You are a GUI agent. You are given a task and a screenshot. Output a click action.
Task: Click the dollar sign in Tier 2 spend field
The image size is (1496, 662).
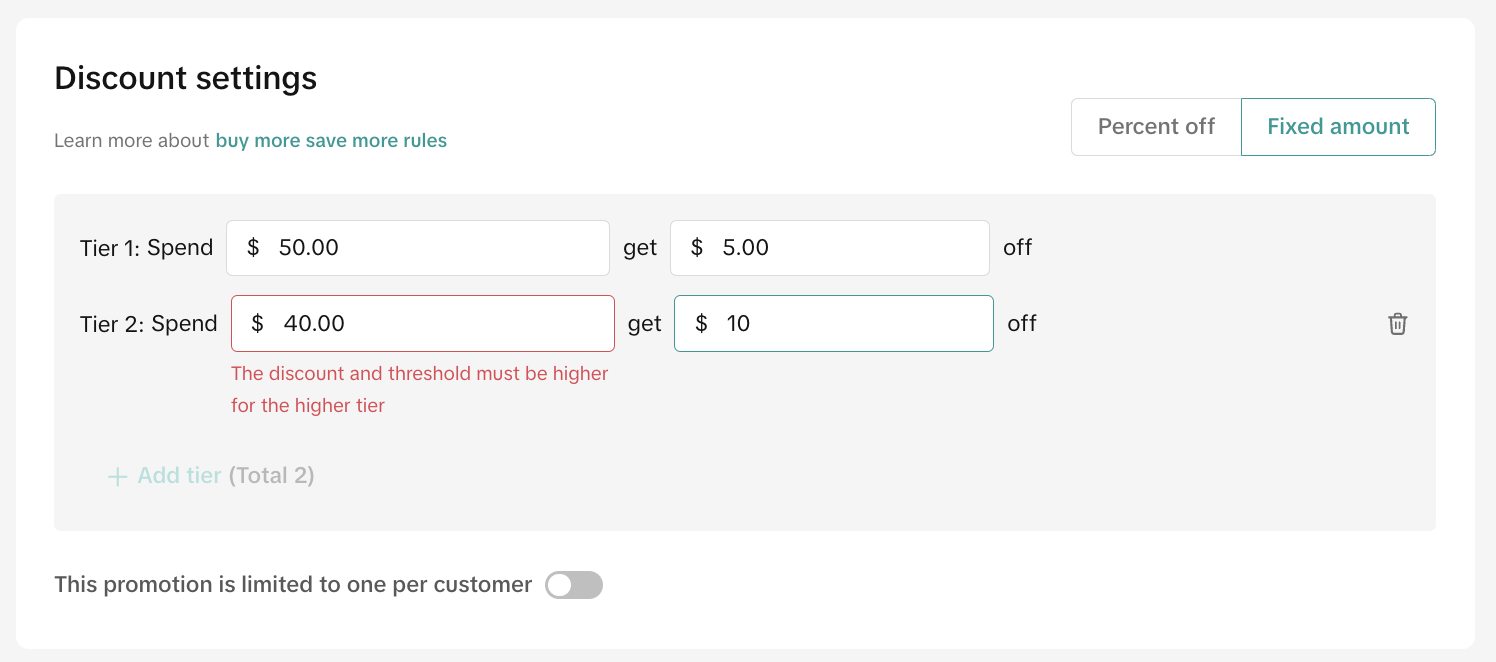click(258, 324)
